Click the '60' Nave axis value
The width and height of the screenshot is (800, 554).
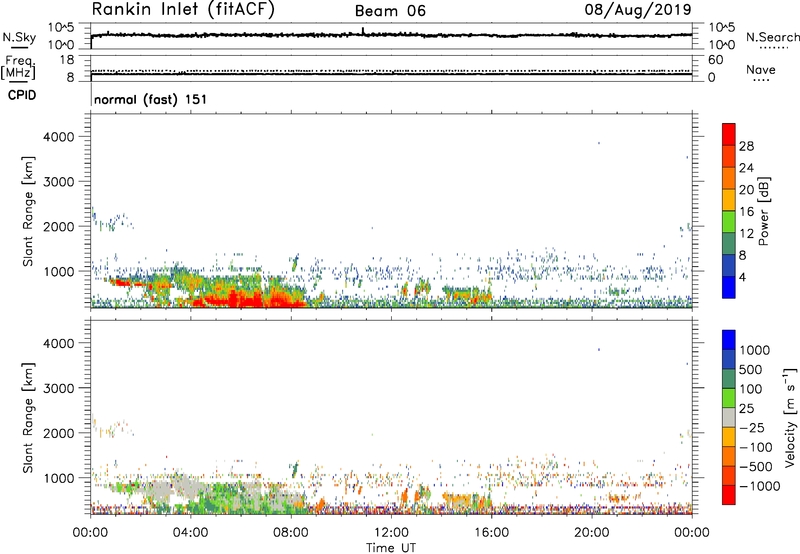[715, 60]
